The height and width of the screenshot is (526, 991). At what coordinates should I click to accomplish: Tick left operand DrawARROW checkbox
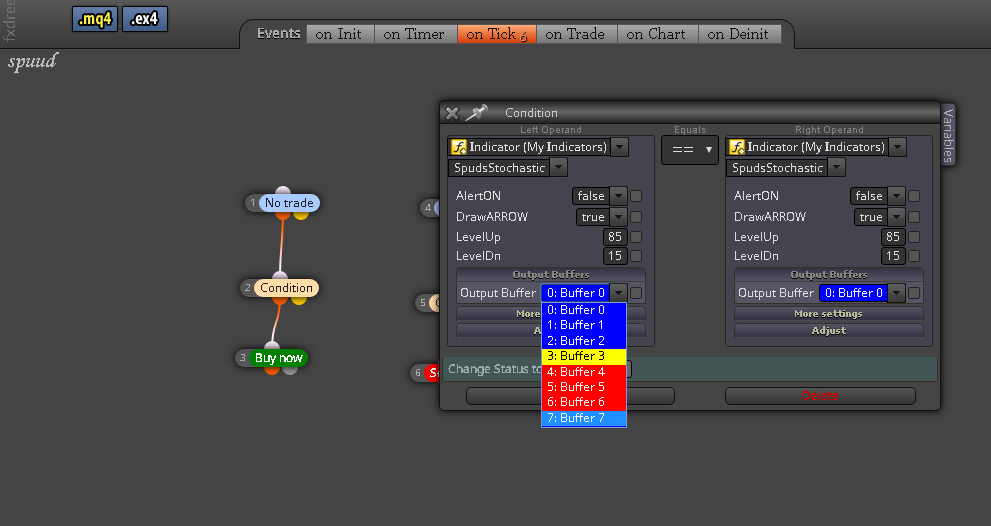(636, 217)
